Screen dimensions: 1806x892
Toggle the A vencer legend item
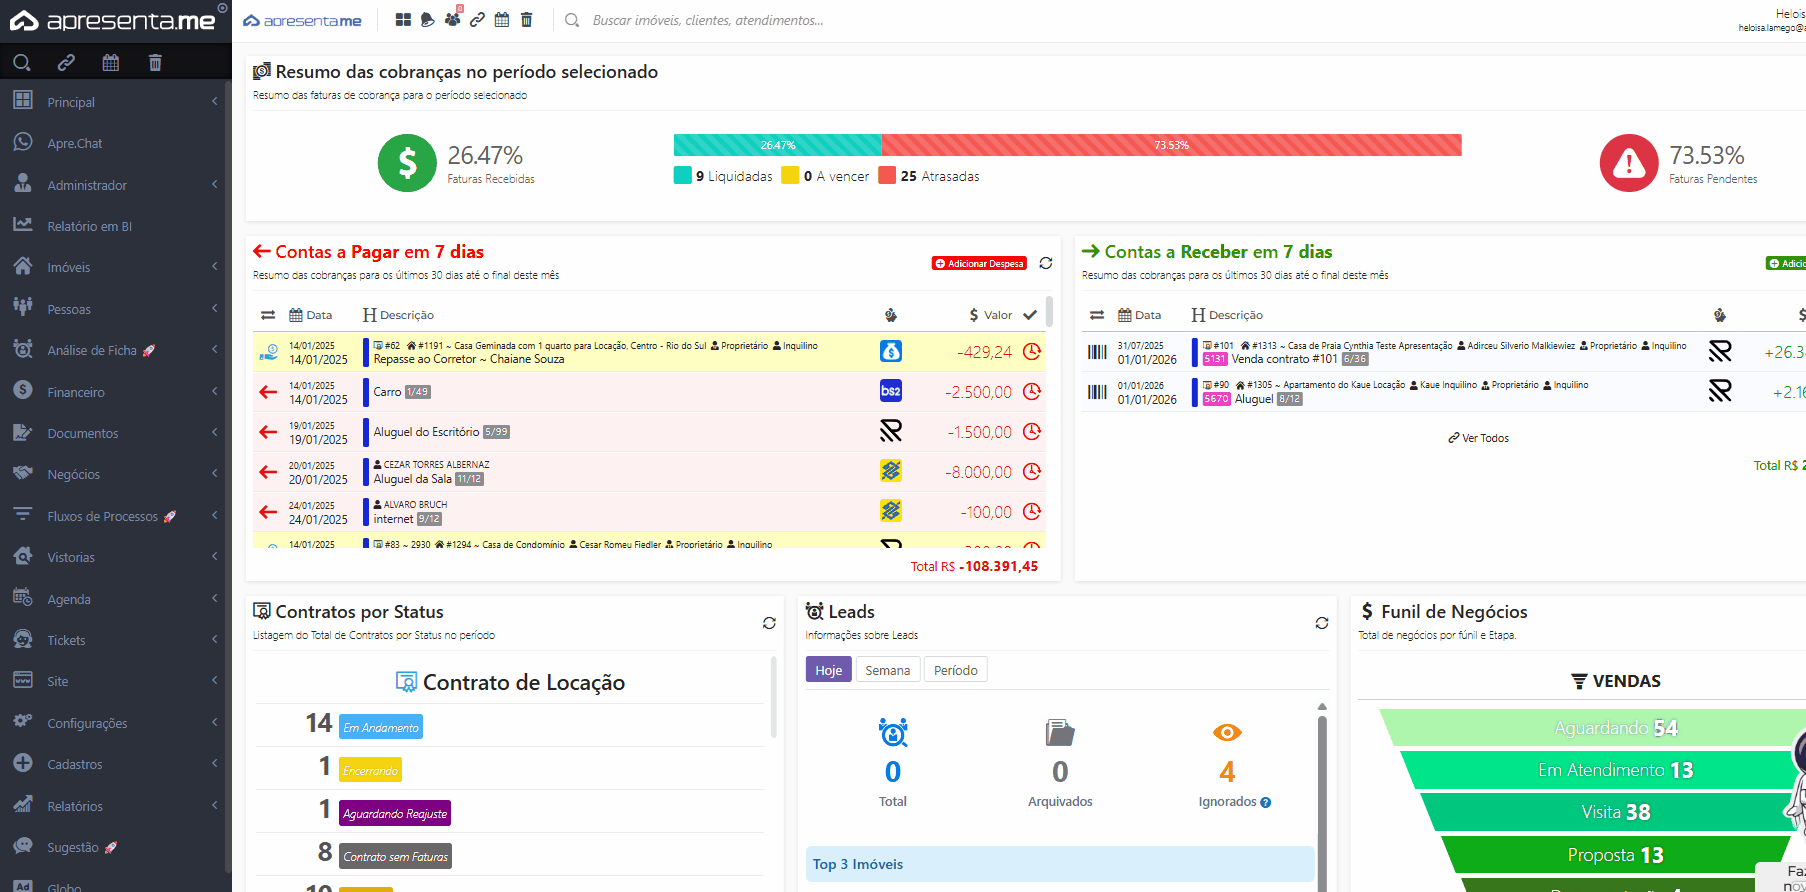(826, 176)
